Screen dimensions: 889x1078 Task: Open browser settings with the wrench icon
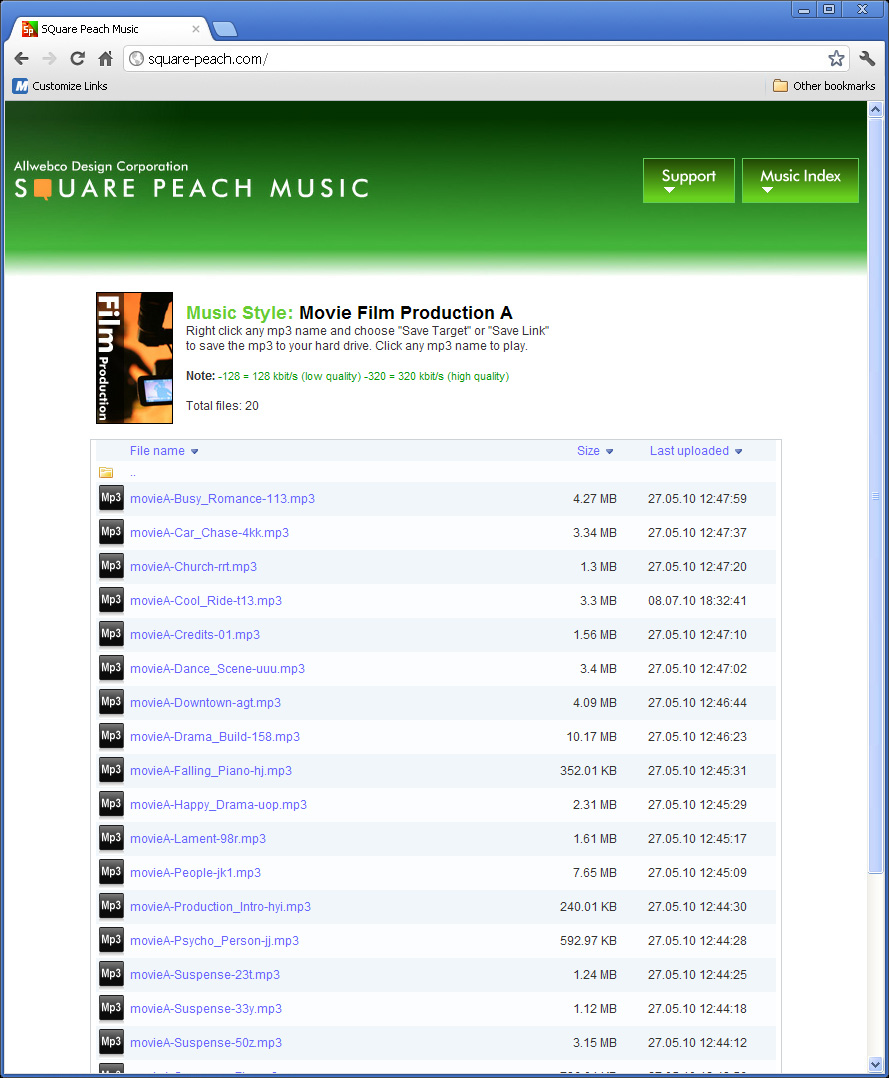866,58
